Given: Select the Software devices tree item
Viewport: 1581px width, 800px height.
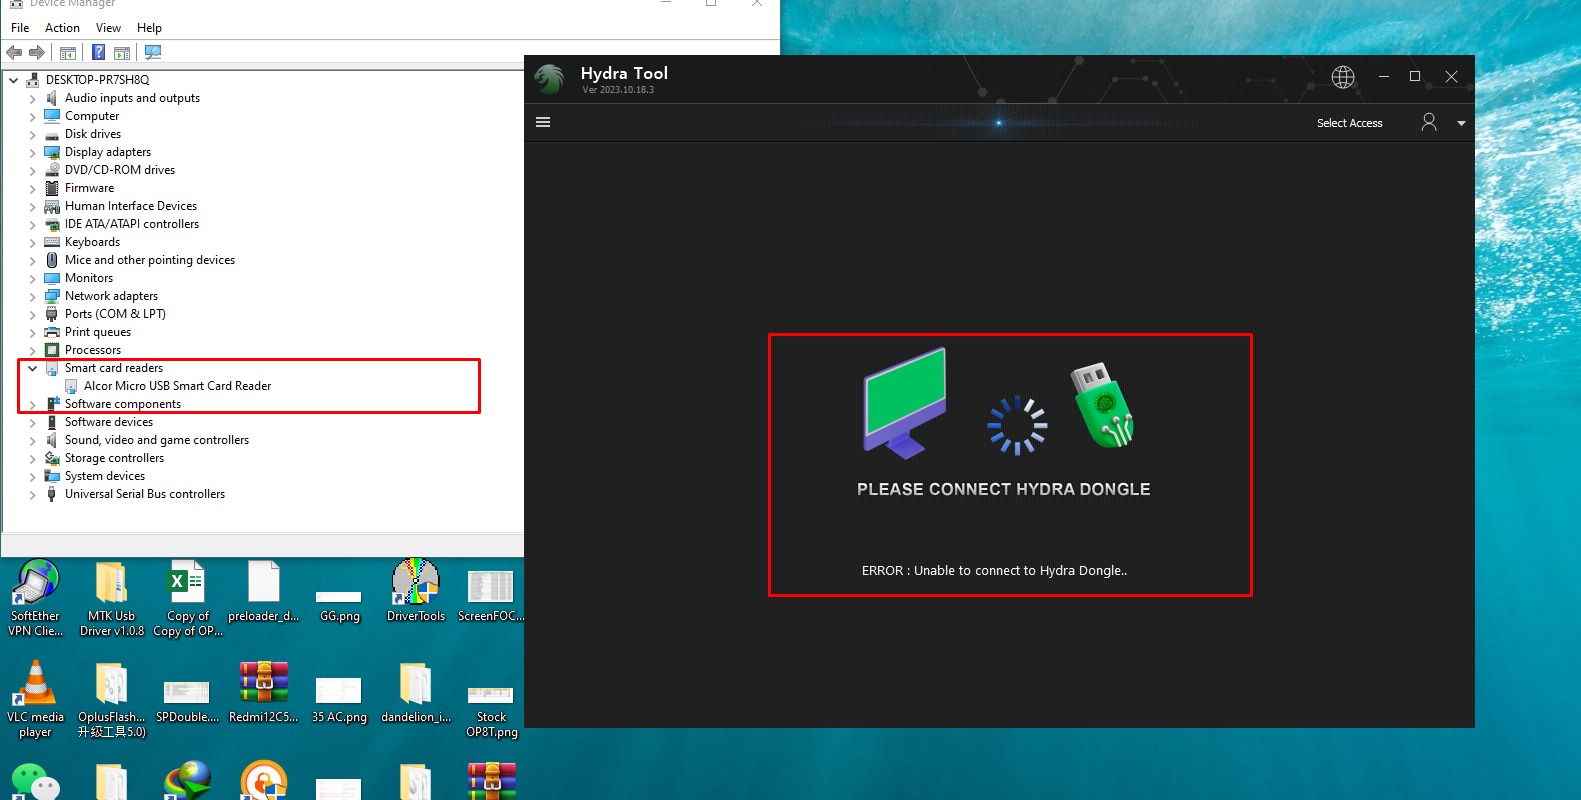Looking at the screenshot, I should 109,422.
